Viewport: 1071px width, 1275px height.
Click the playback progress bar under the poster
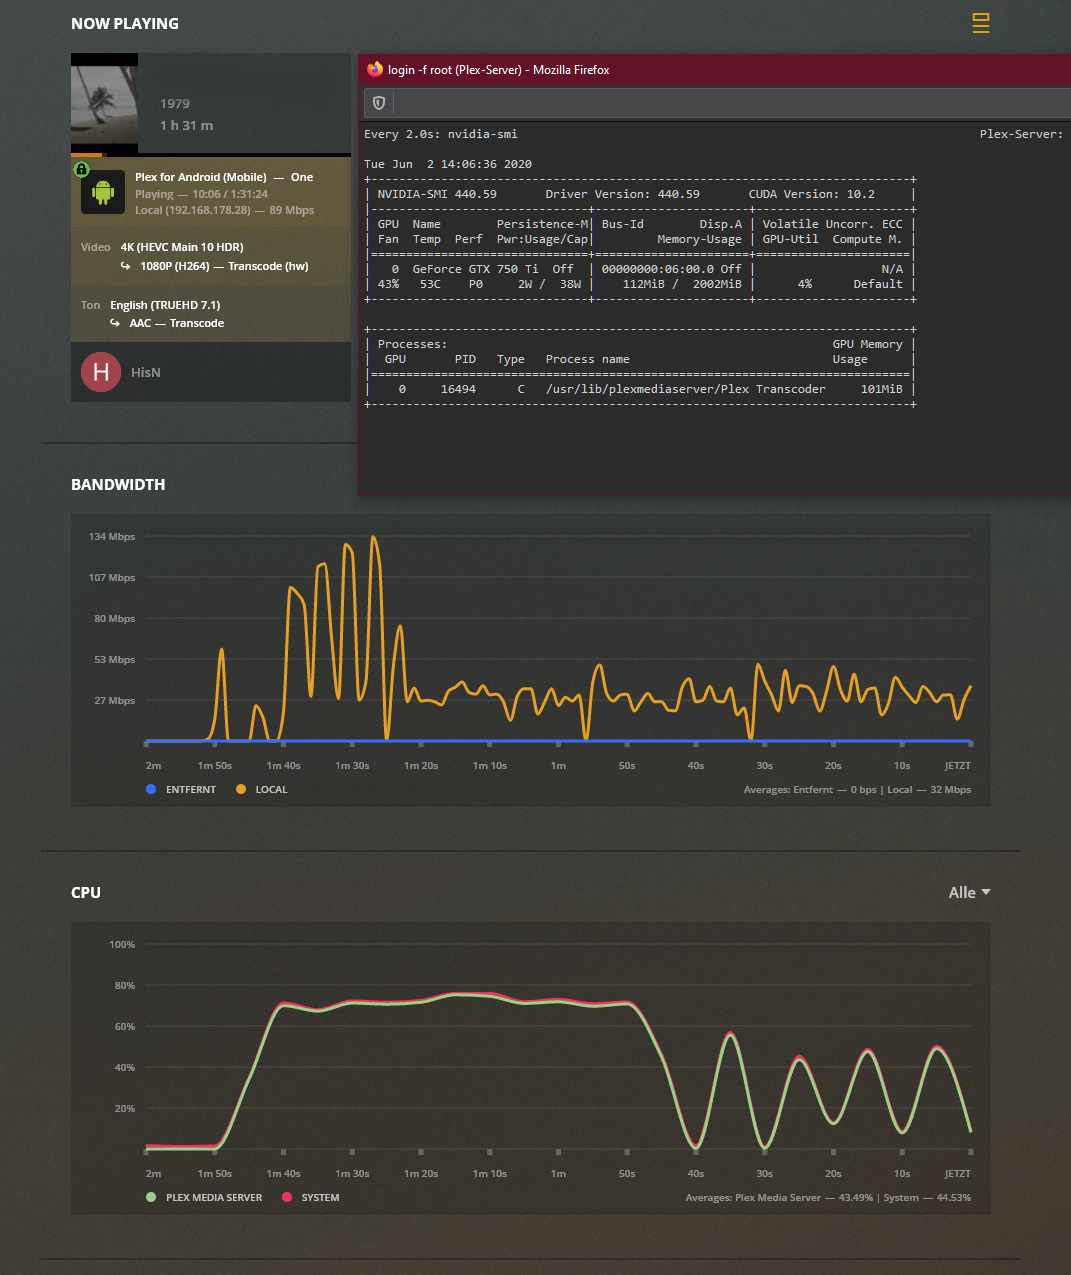click(x=211, y=155)
